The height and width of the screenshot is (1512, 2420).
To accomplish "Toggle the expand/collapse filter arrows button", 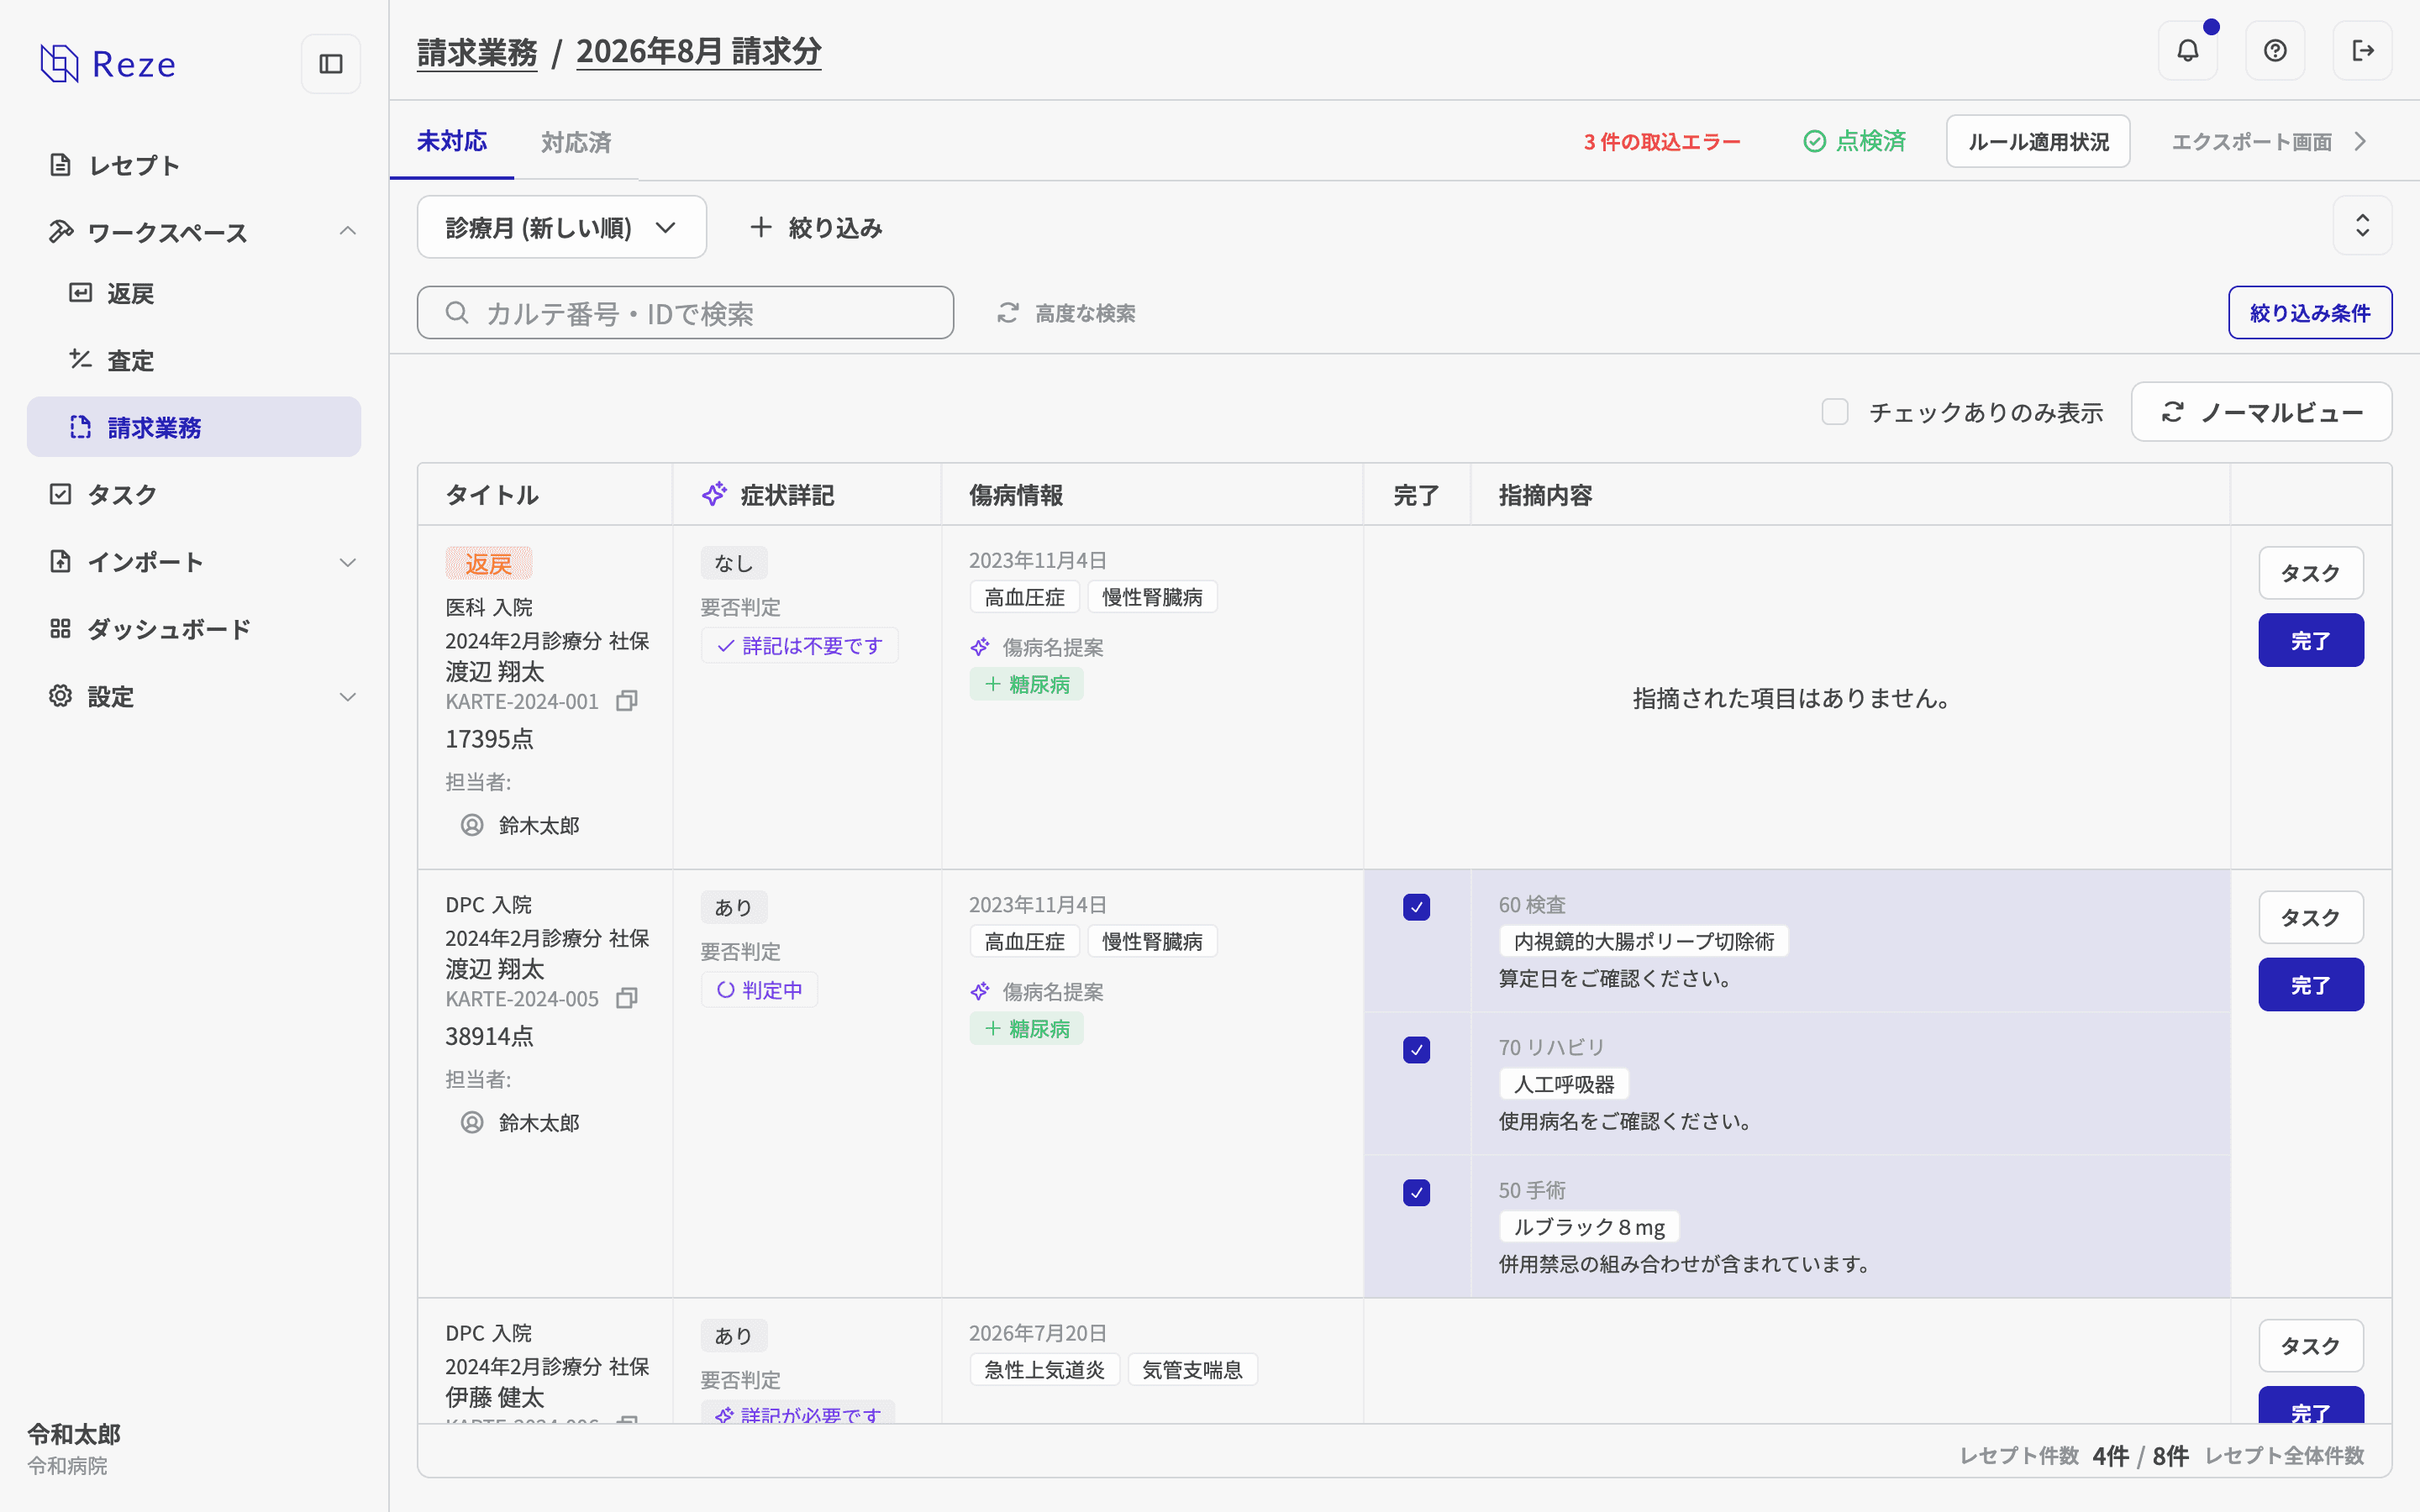I will (2362, 225).
